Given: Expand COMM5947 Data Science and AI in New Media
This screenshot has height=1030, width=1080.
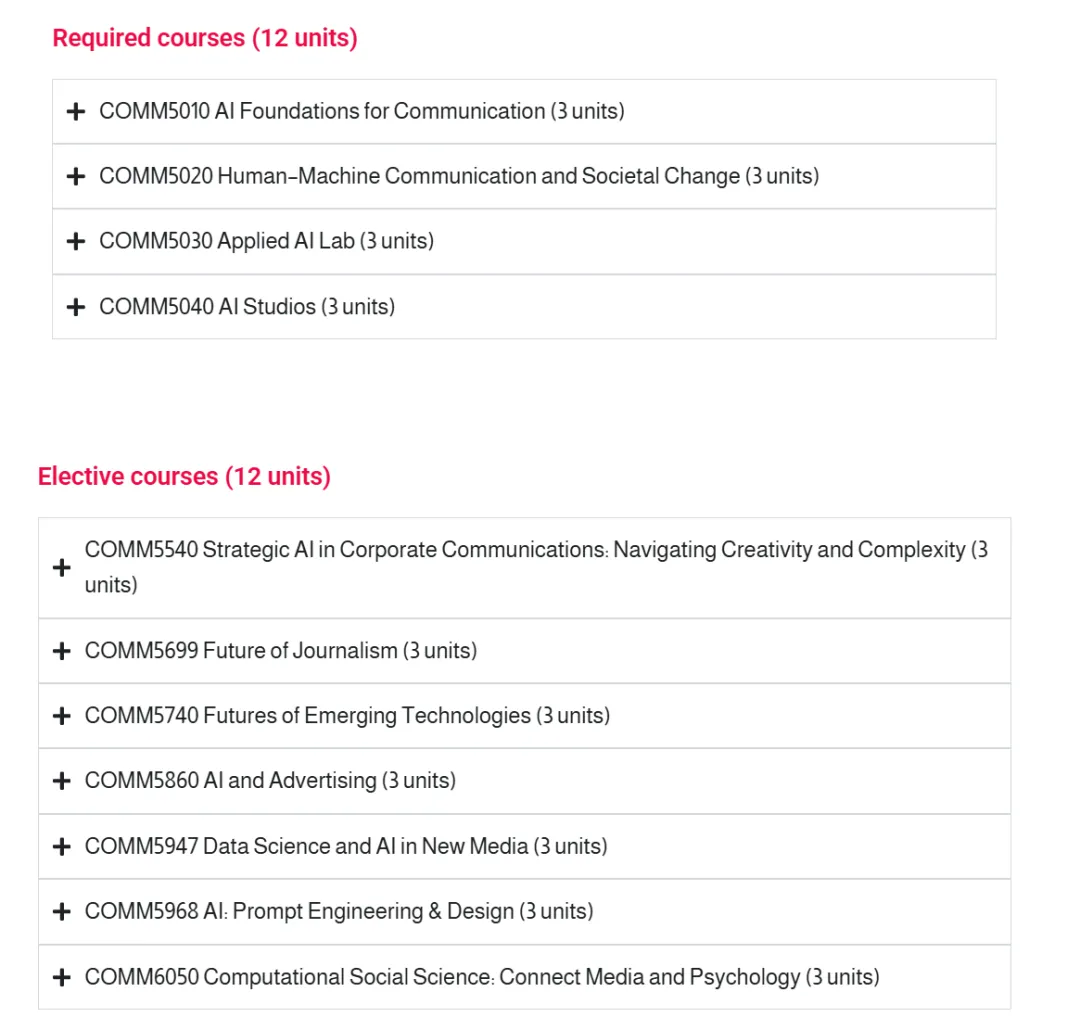Looking at the screenshot, I should 524,846.
